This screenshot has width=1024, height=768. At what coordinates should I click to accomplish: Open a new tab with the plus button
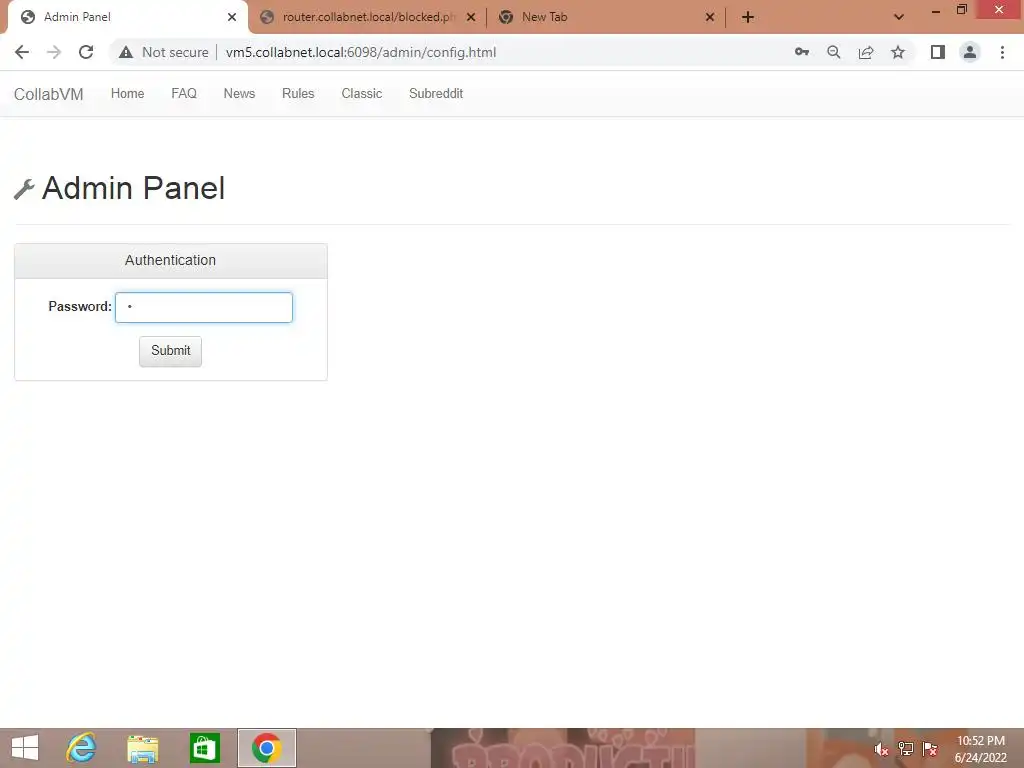(748, 17)
